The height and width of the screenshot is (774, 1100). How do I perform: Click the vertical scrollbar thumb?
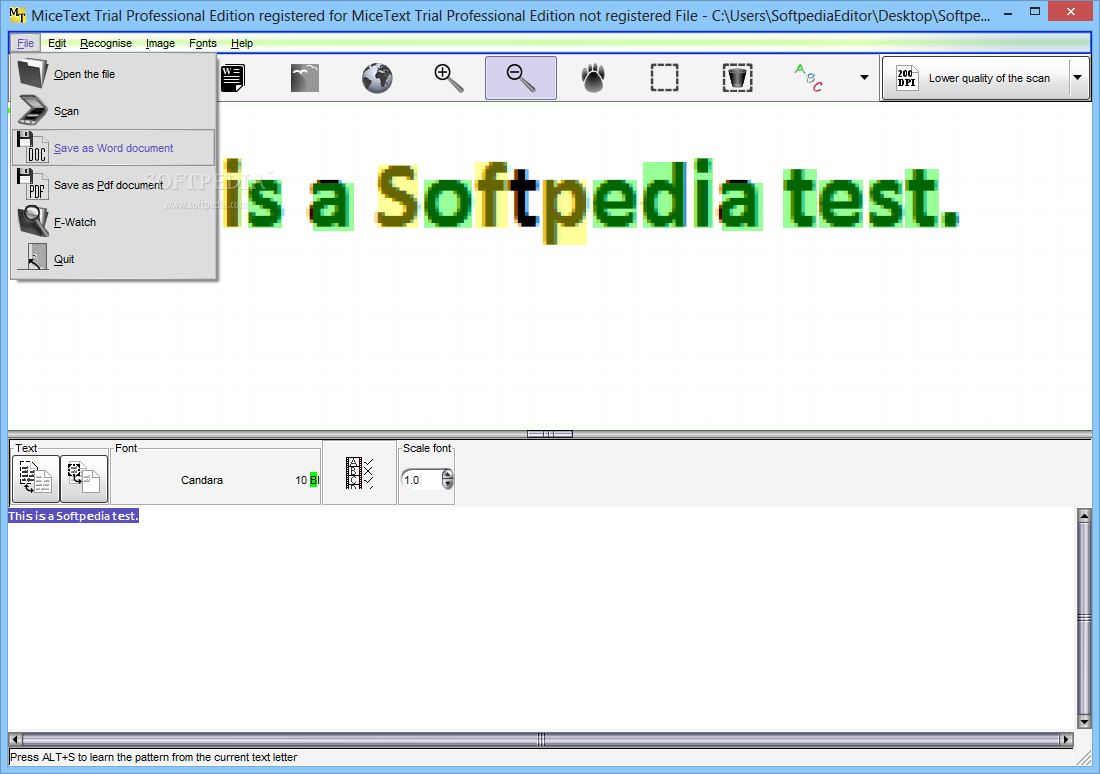(x=1084, y=618)
